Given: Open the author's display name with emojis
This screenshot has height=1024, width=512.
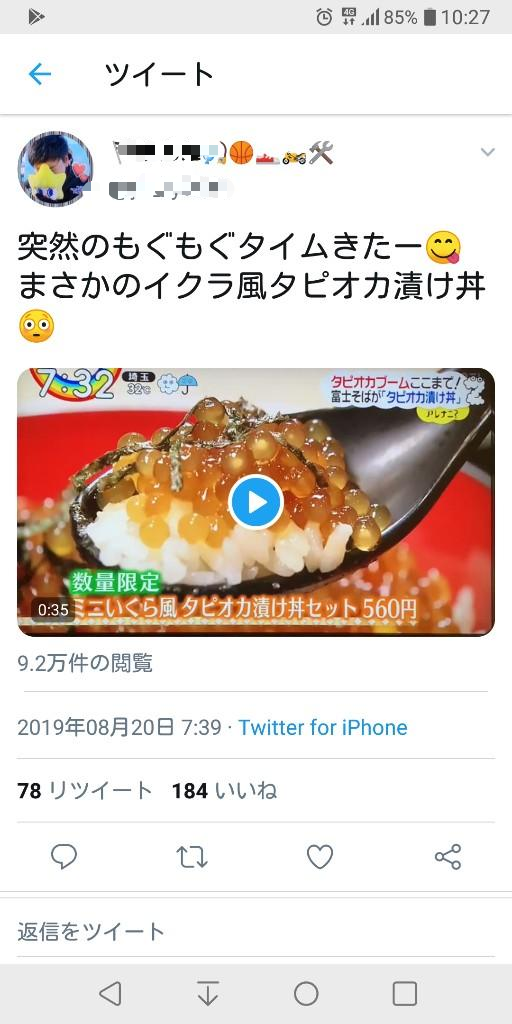Looking at the screenshot, I should pos(223,152).
